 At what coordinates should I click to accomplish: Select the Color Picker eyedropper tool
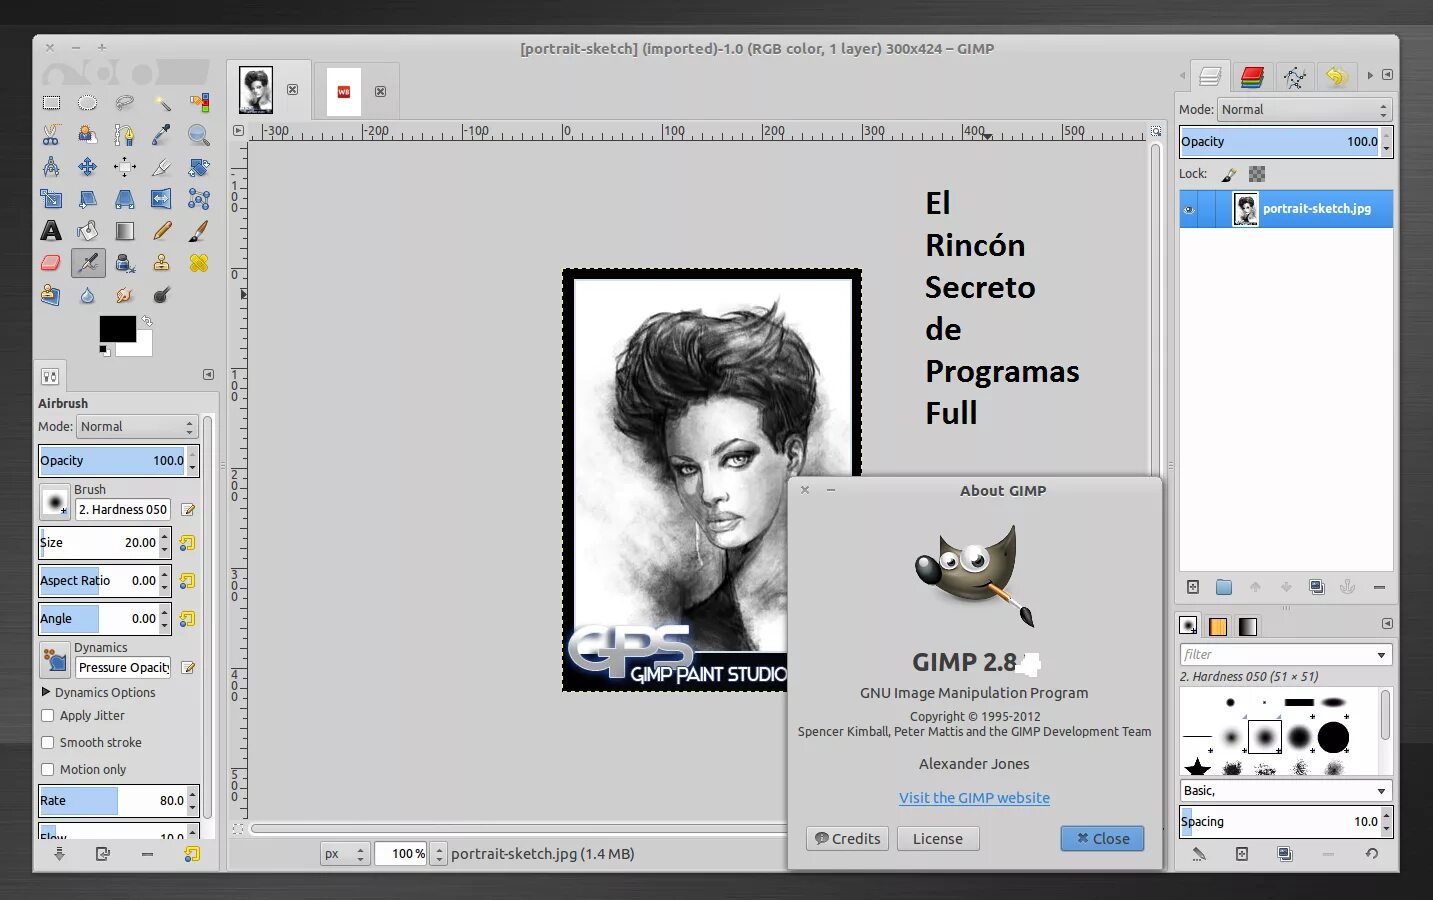coord(162,135)
